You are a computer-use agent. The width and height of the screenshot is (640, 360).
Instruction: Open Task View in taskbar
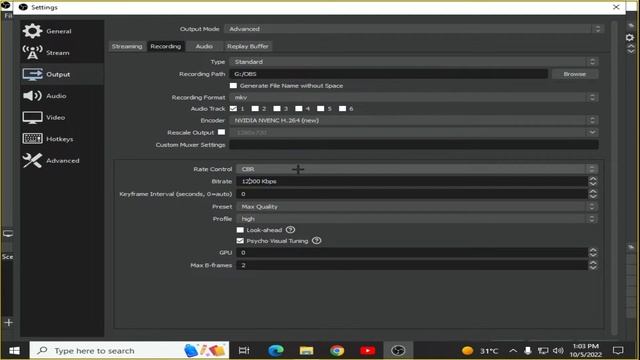(244, 351)
